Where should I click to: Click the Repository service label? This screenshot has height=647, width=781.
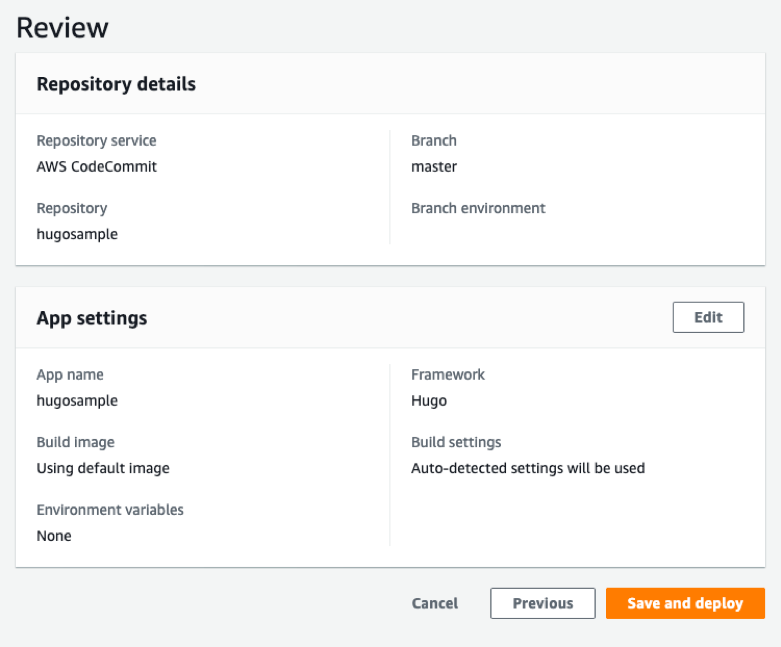point(96,141)
